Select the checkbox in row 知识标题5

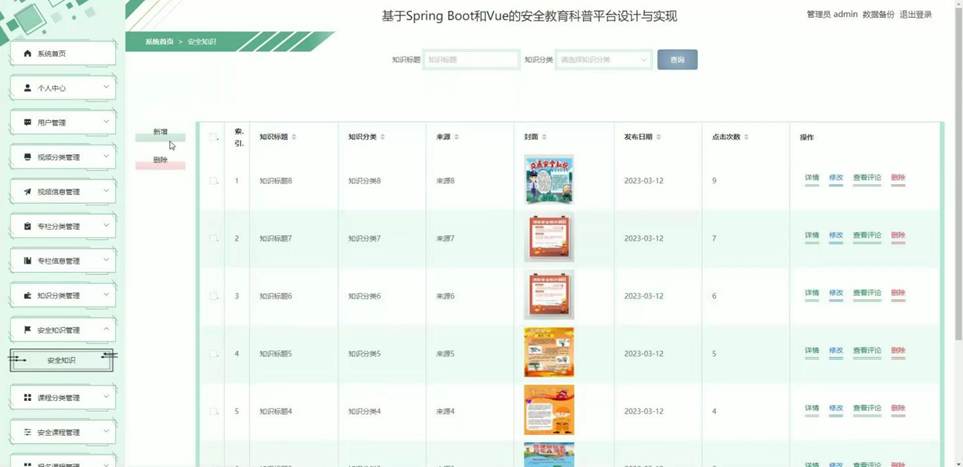click(213, 354)
